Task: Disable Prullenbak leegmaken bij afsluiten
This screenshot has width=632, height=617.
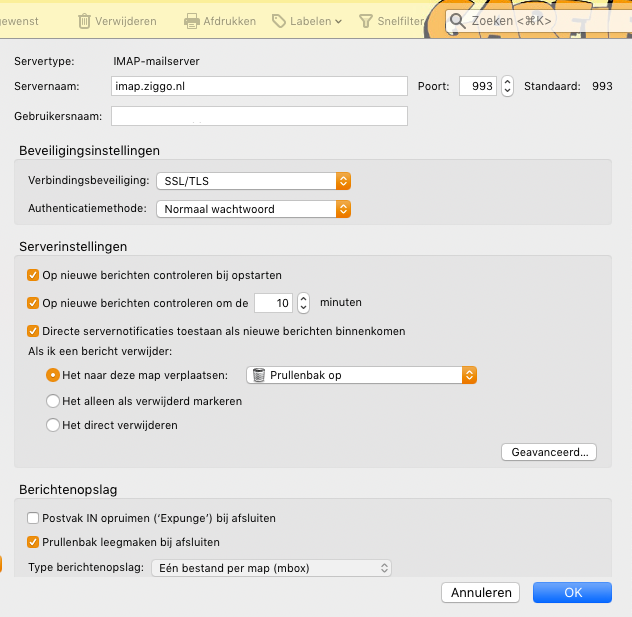Action: 33,542
